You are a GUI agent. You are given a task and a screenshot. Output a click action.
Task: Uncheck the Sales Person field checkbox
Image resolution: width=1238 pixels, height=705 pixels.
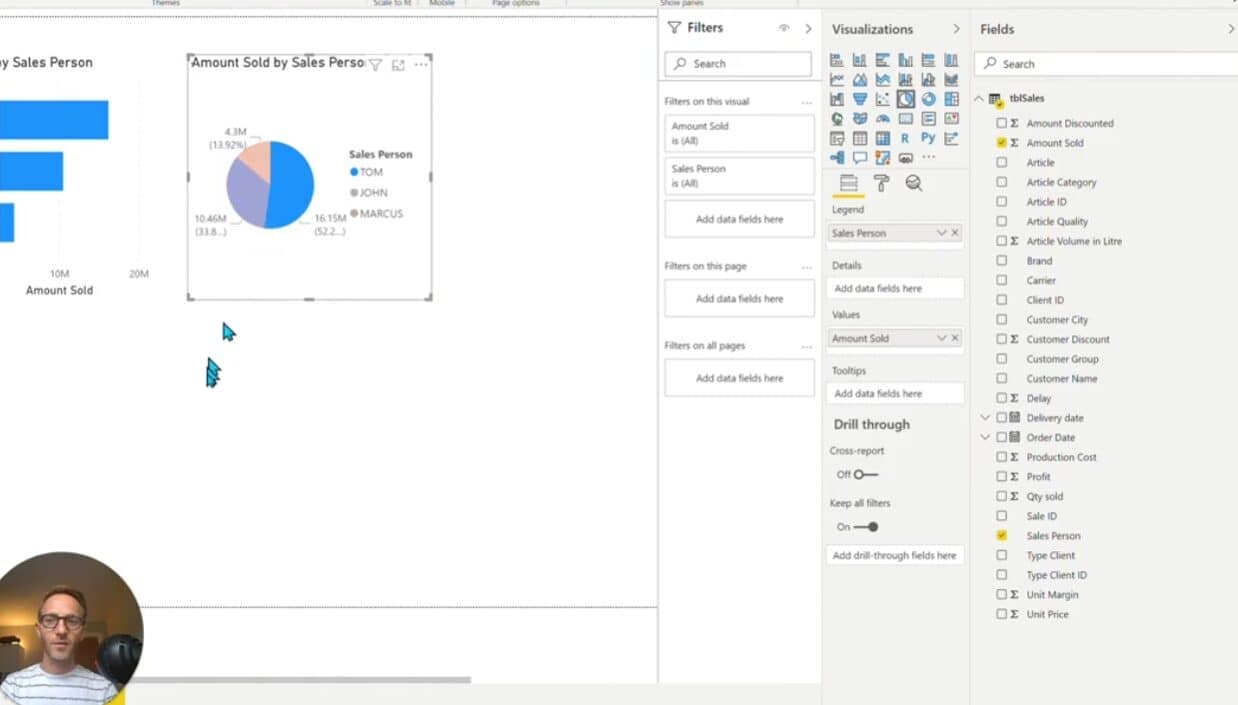pyautogui.click(x=1001, y=536)
